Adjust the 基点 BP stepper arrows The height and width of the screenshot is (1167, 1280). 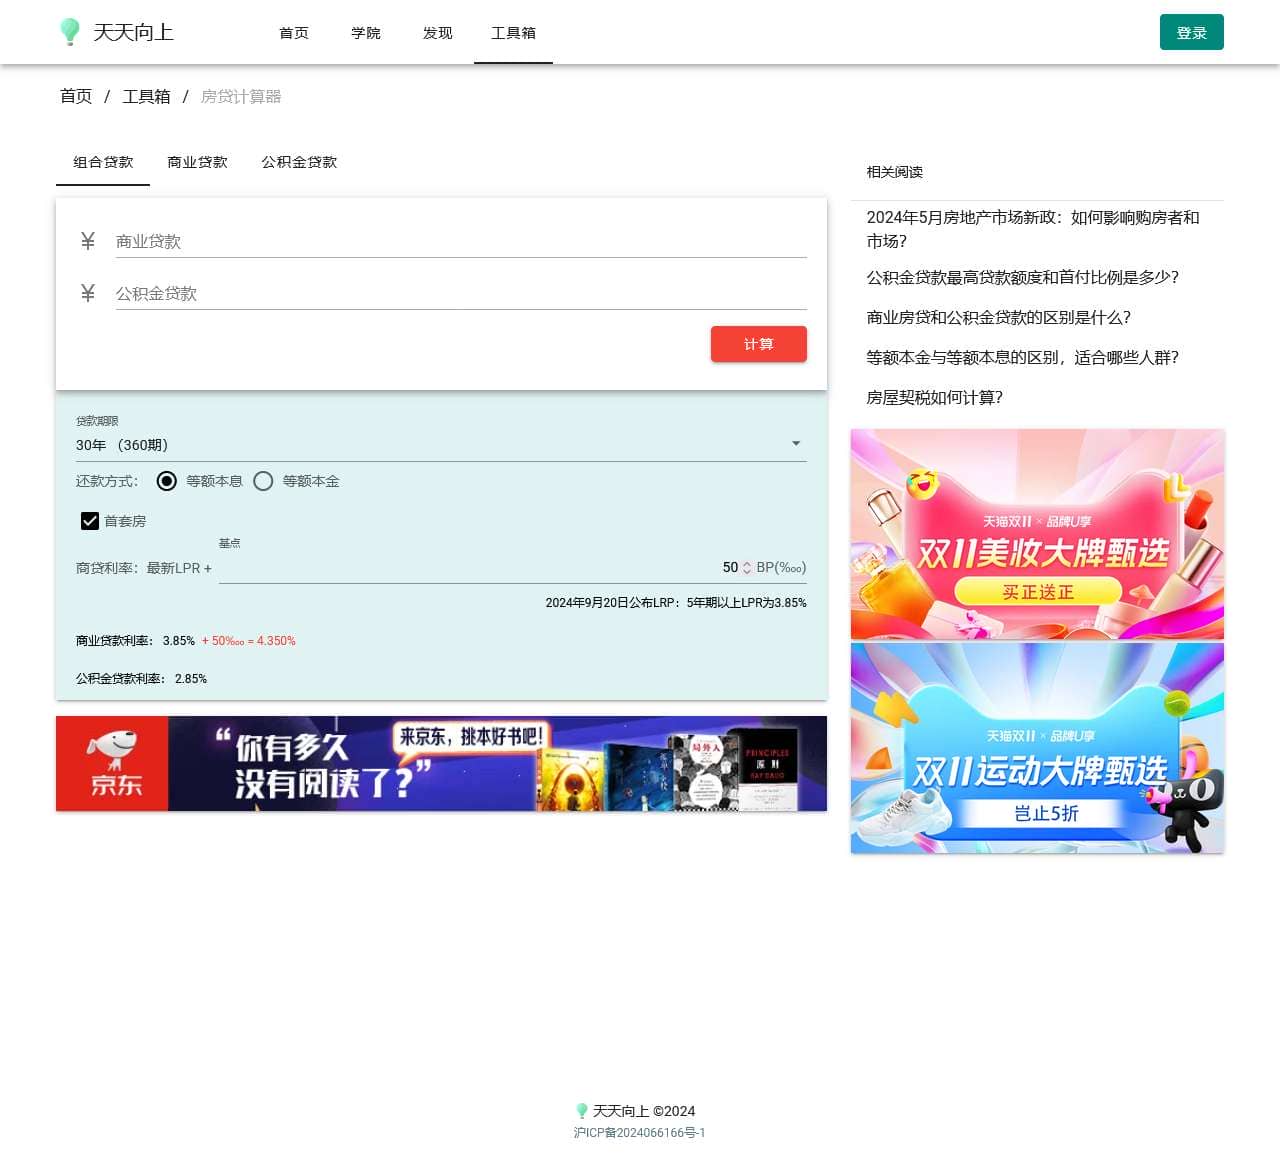pos(746,568)
